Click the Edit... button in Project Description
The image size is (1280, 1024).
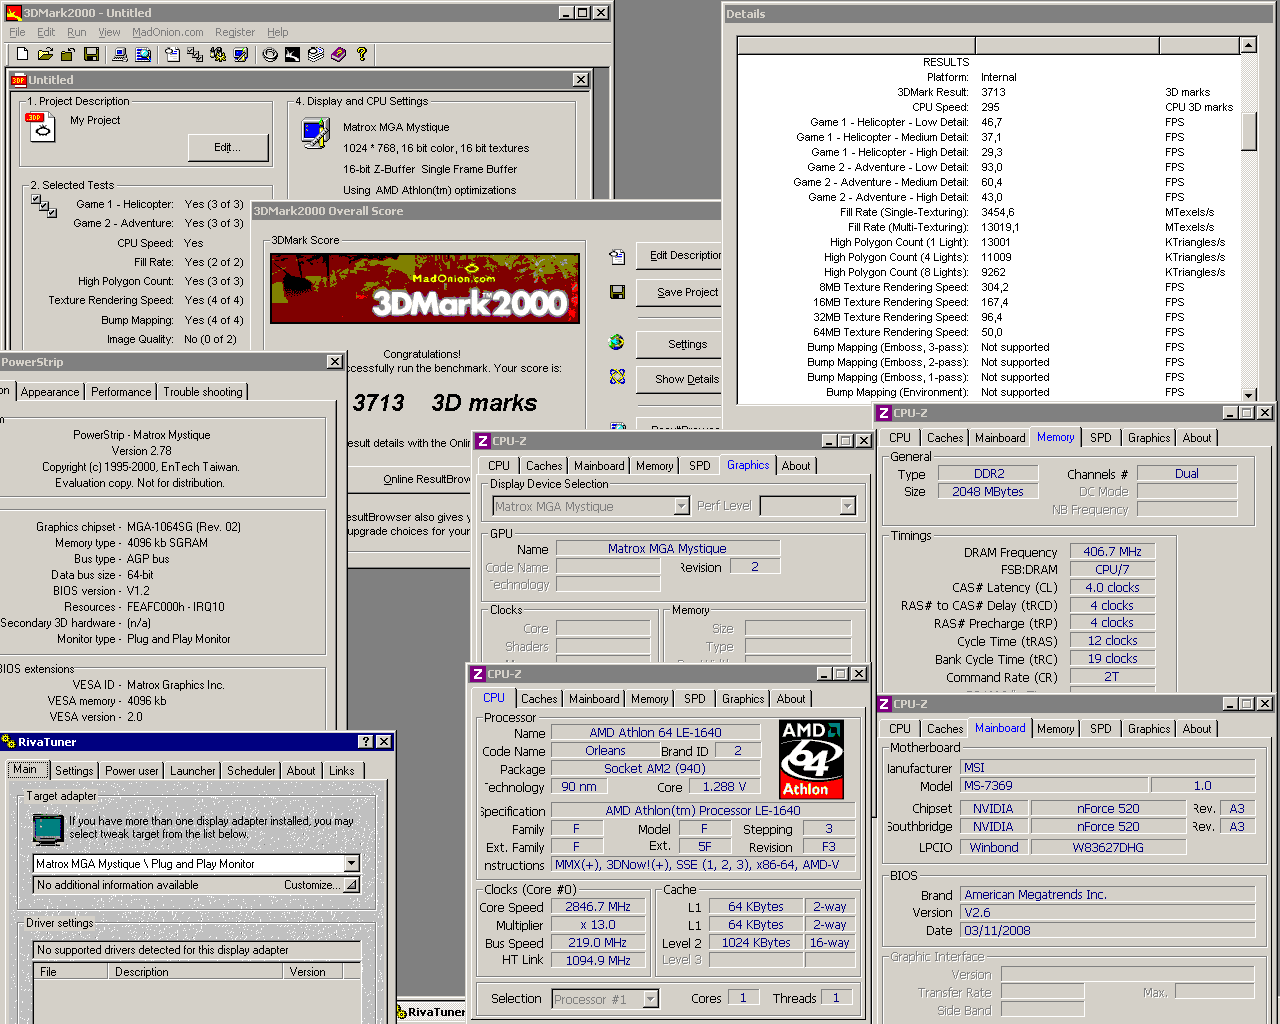pyautogui.click(x=228, y=147)
